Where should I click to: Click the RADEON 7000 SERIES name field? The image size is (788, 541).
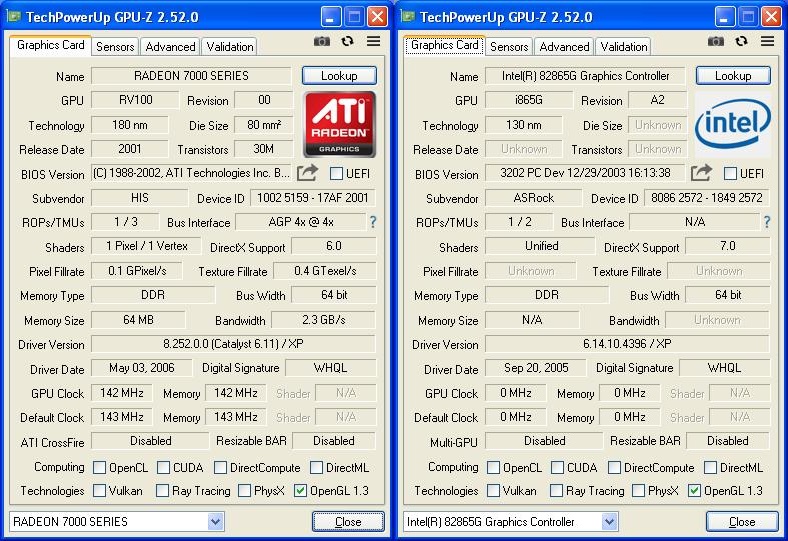coord(191,76)
